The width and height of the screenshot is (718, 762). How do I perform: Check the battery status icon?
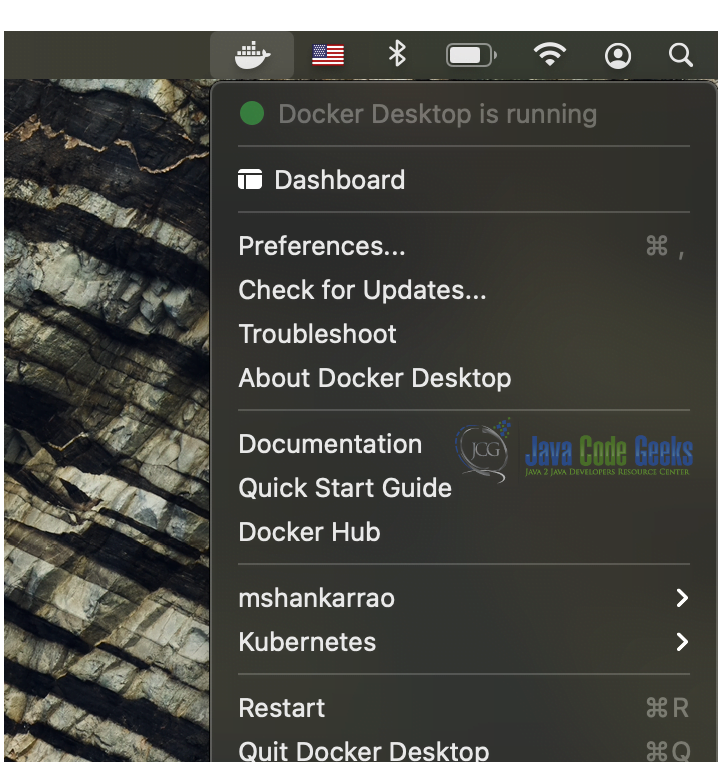[471, 55]
